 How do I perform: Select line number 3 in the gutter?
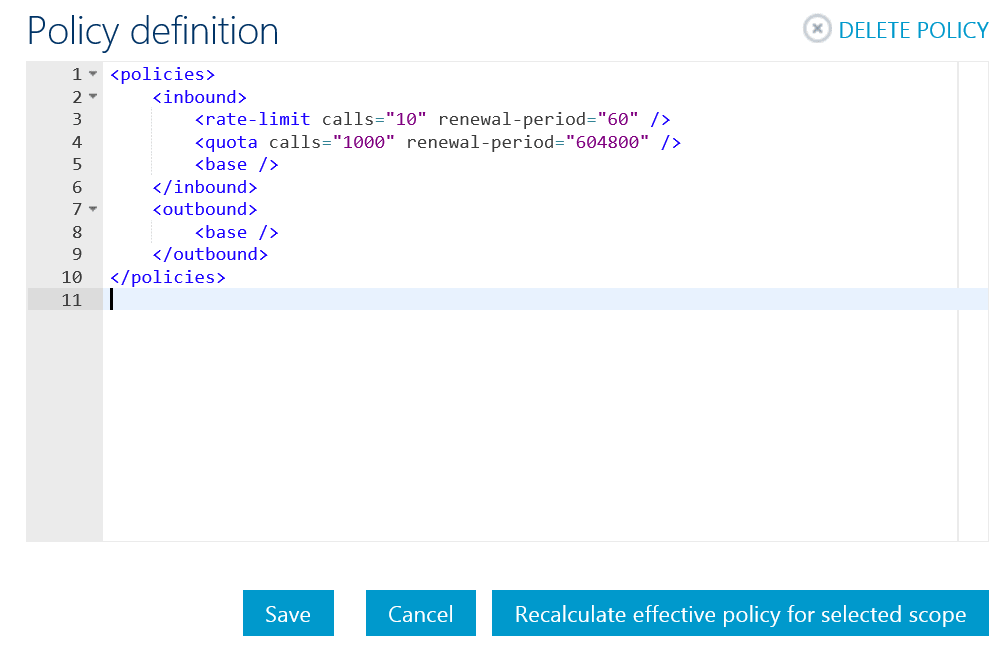(x=77, y=119)
